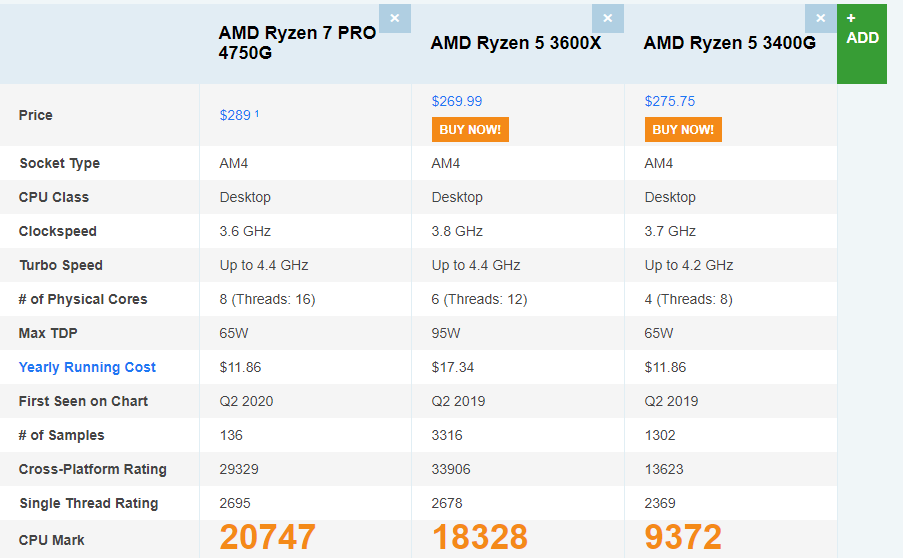Click the Cross-Platform Rating value 33906

451,469
